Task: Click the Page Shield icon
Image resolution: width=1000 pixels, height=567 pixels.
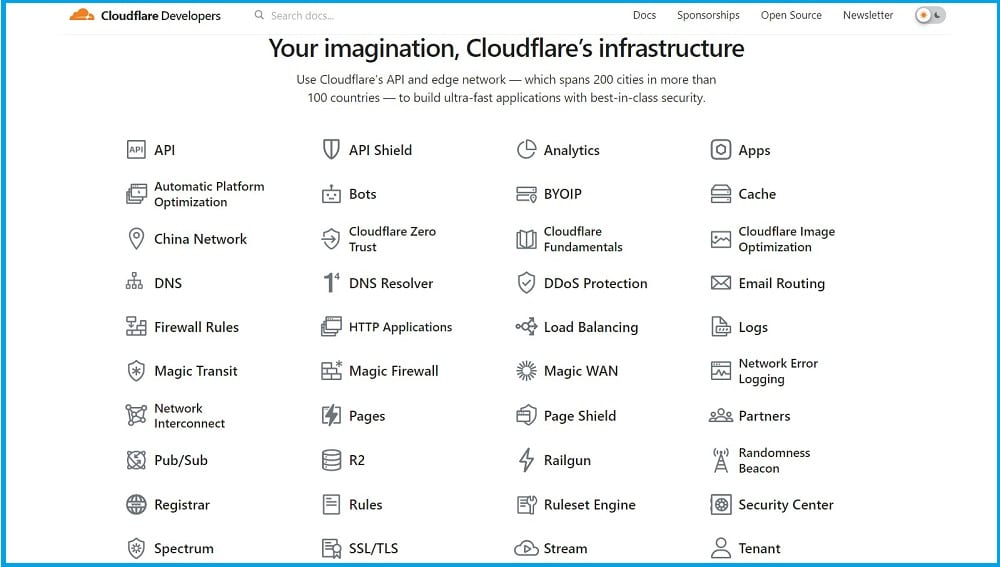Action: (526, 415)
